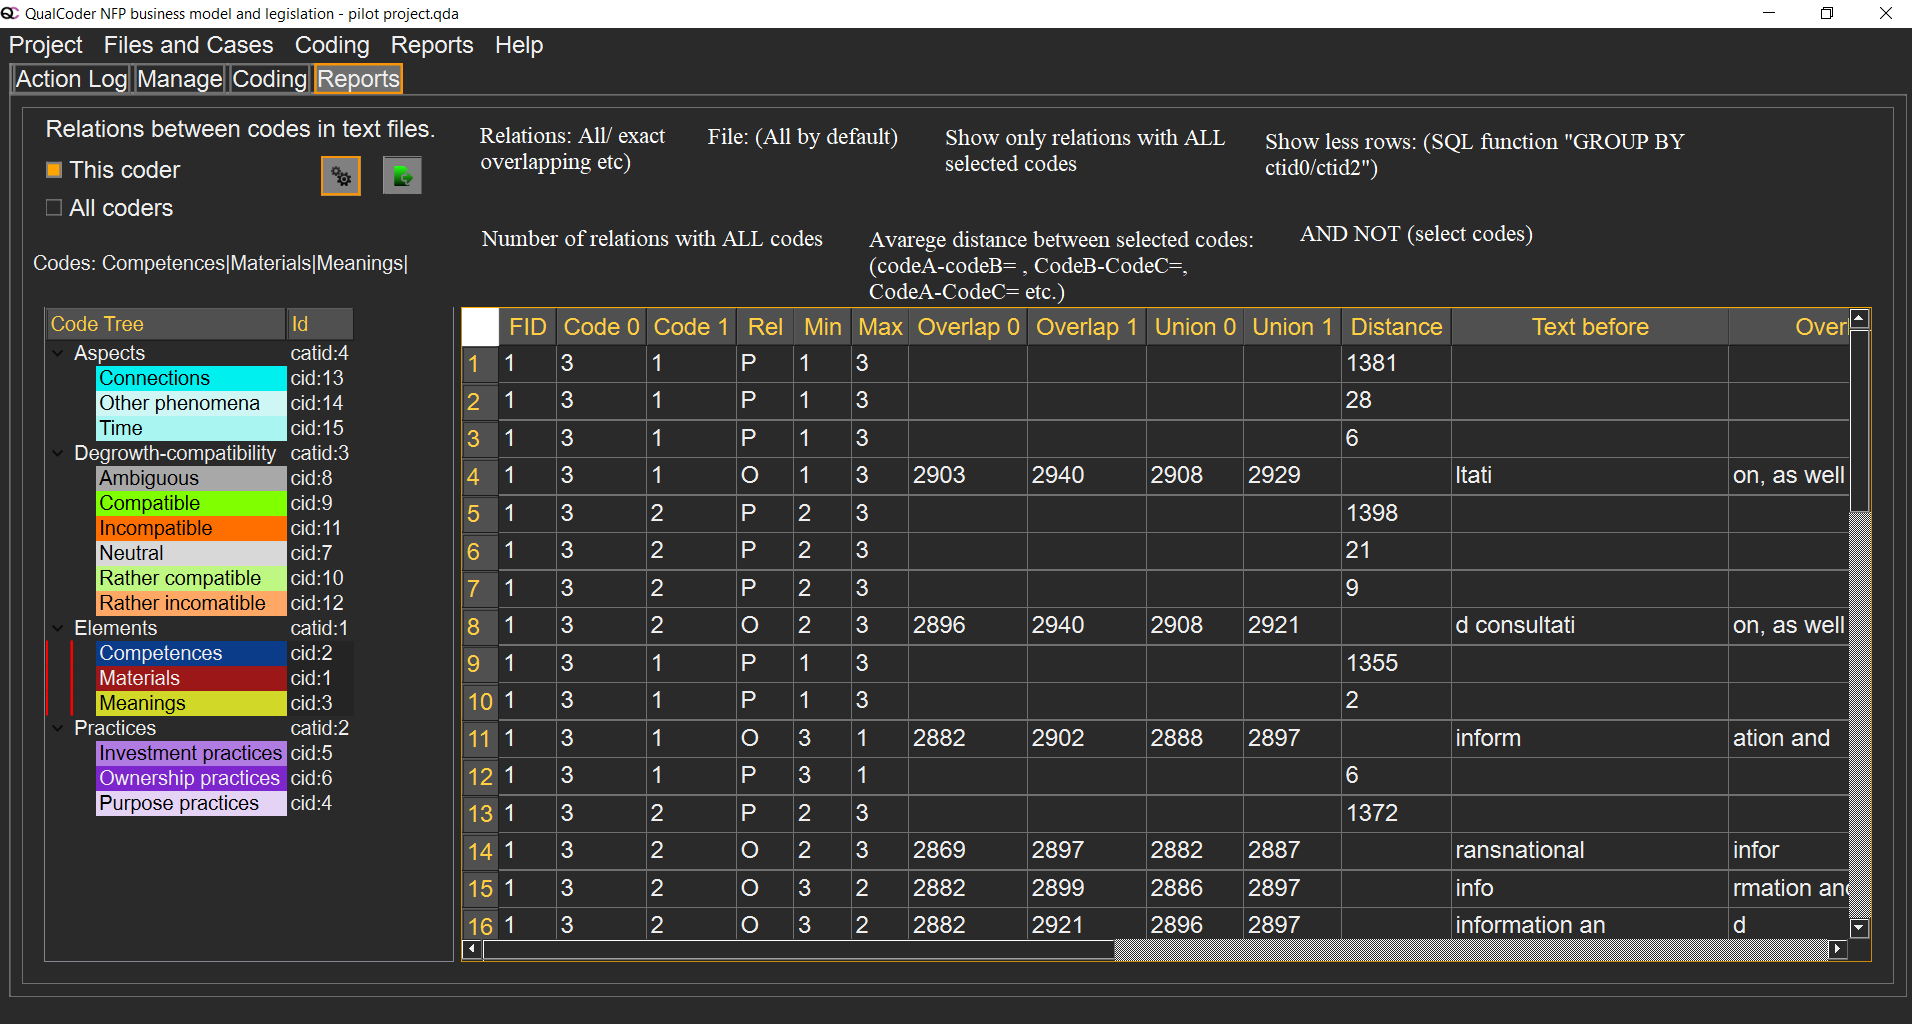This screenshot has width=1912, height=1024.
Task: Collapse the Aspects category in the code tree
Action: coord(57,352)
